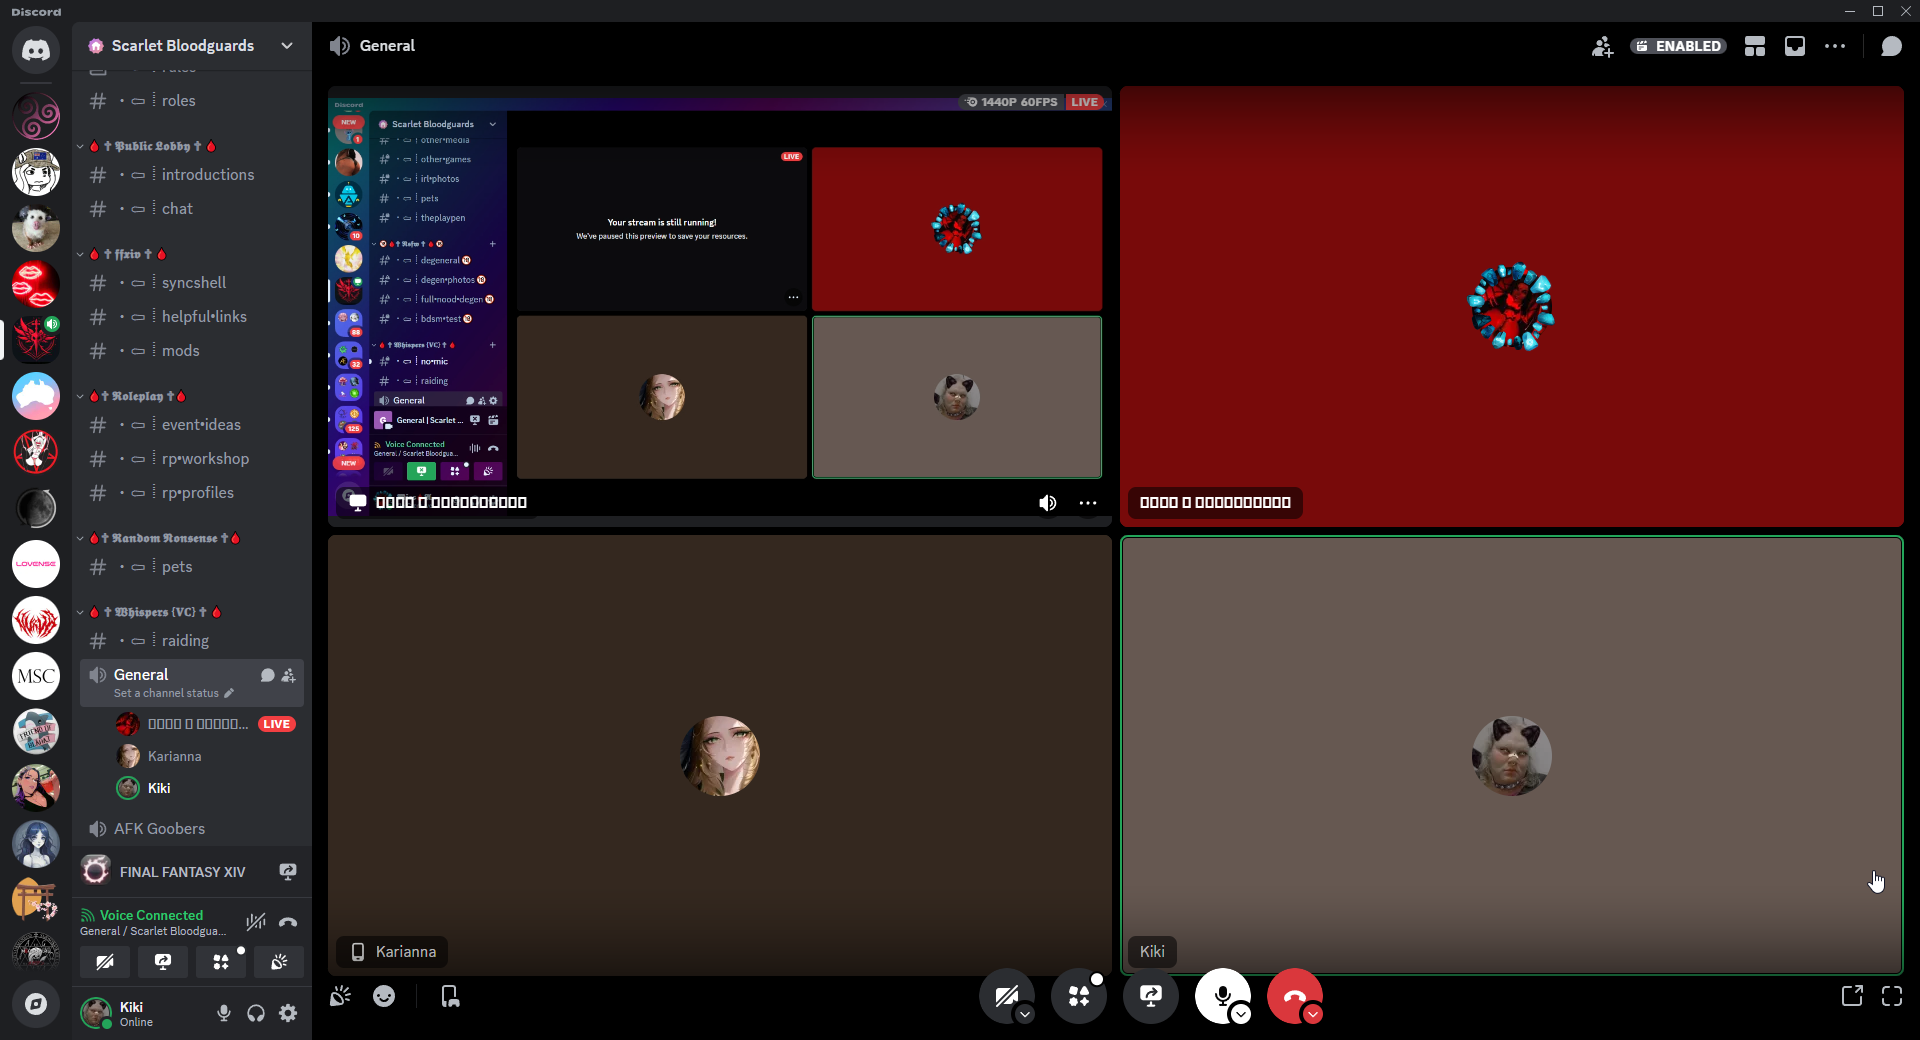Open Scarlet Bloodguards server menu
1920x1040 pixels.
pos(192,46)
